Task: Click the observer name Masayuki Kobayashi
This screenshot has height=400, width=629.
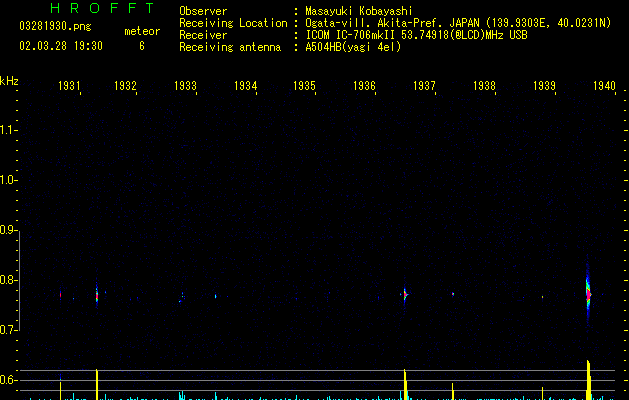Action: tap(359, 11)
